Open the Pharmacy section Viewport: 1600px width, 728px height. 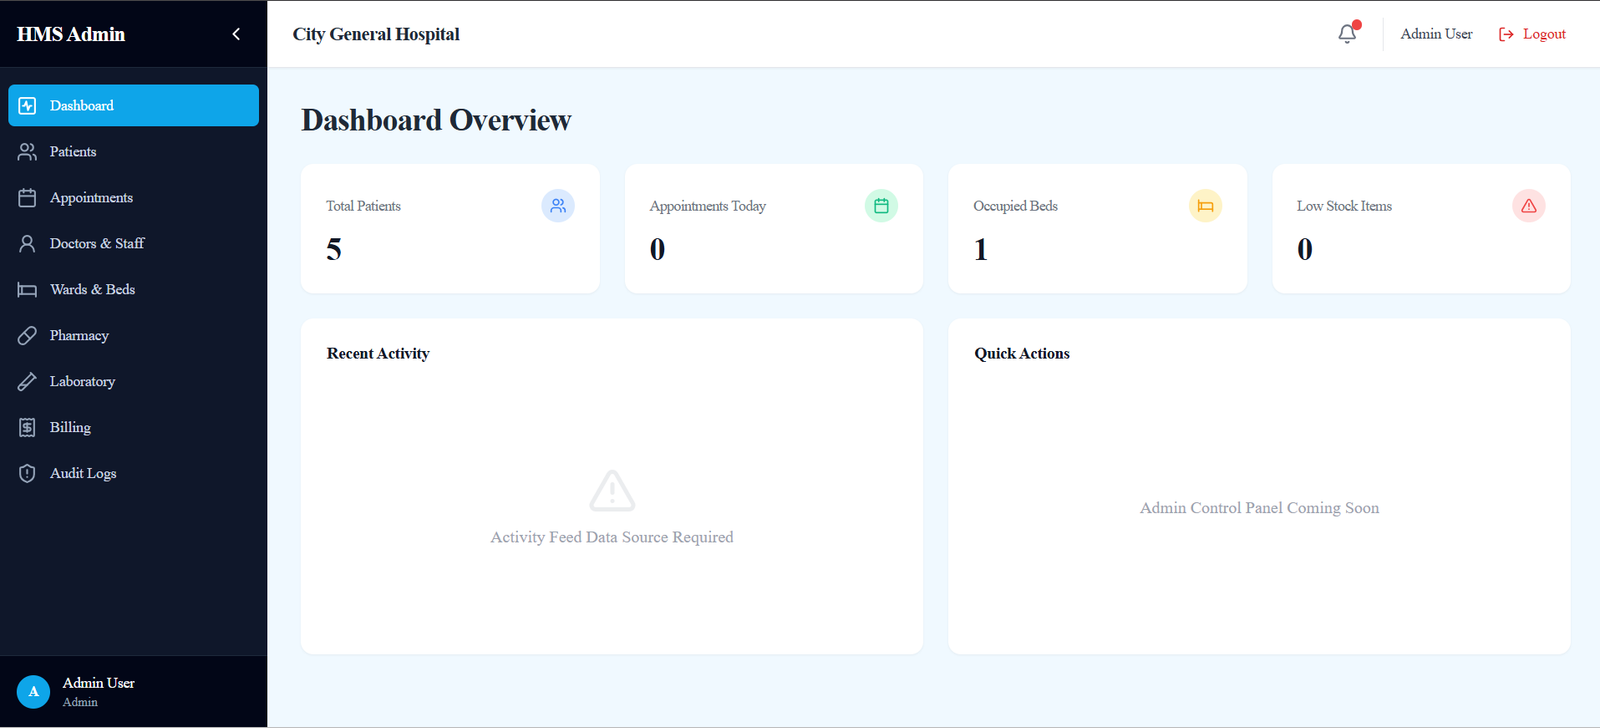coord(133,335)
